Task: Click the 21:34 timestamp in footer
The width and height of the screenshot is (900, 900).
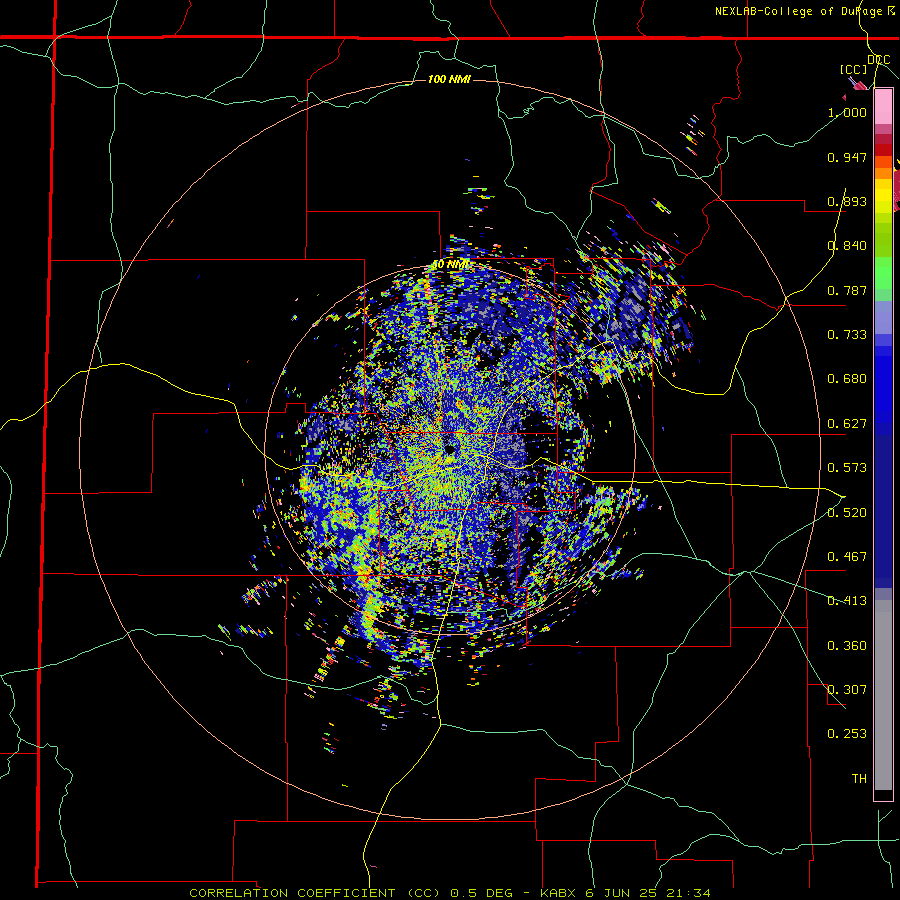Action: click(688, 893)
